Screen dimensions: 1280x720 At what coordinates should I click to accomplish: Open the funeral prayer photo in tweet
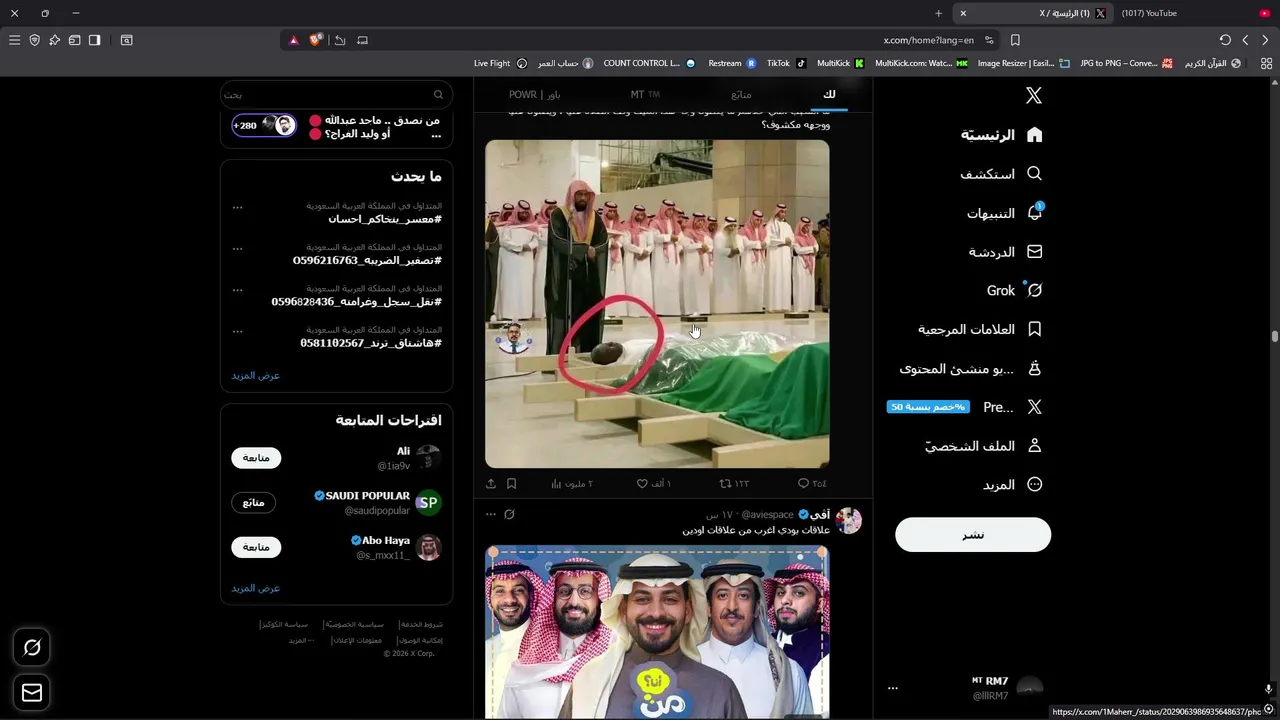pos(657,304)
